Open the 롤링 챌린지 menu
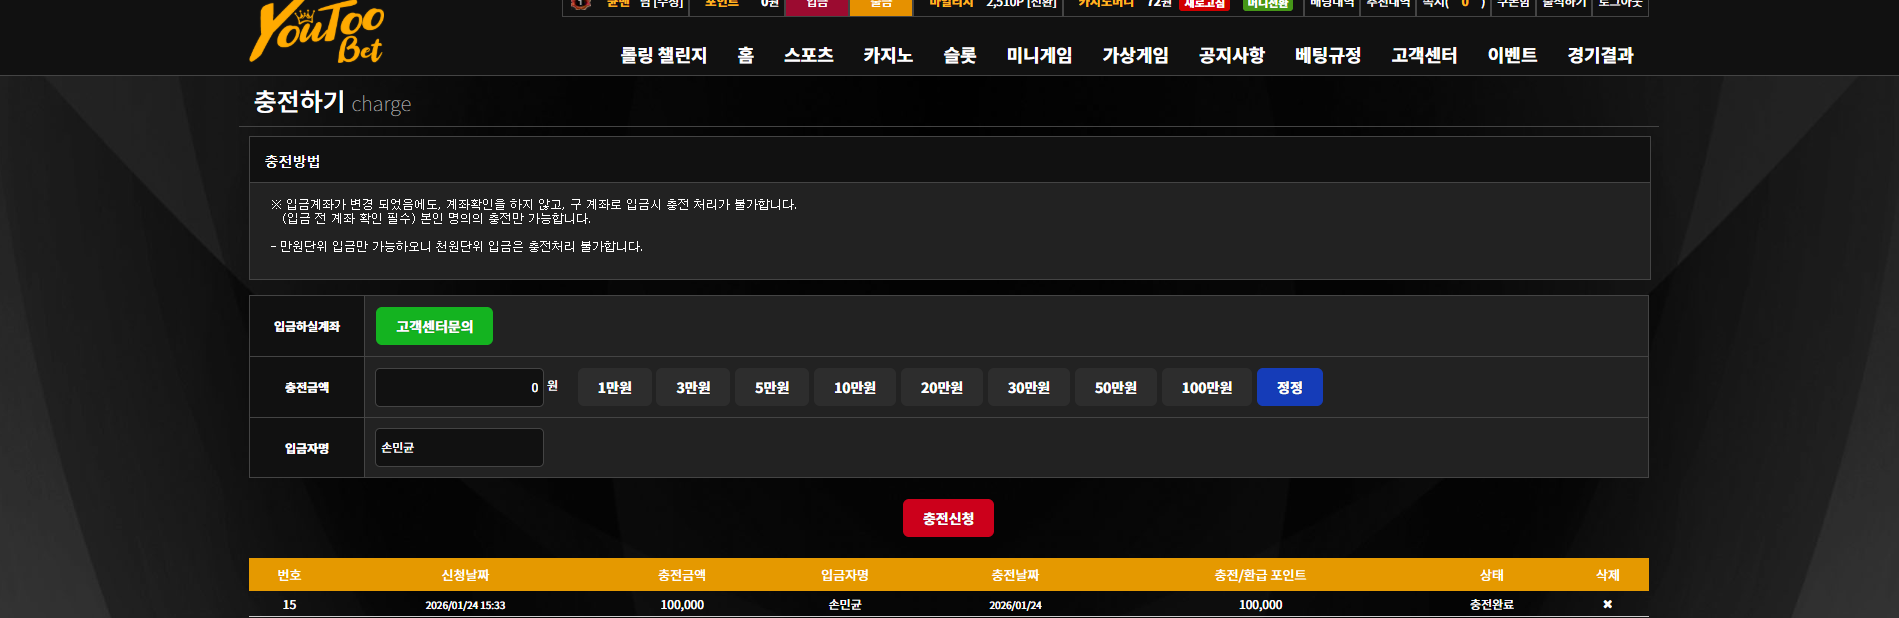 pos(664,55)
